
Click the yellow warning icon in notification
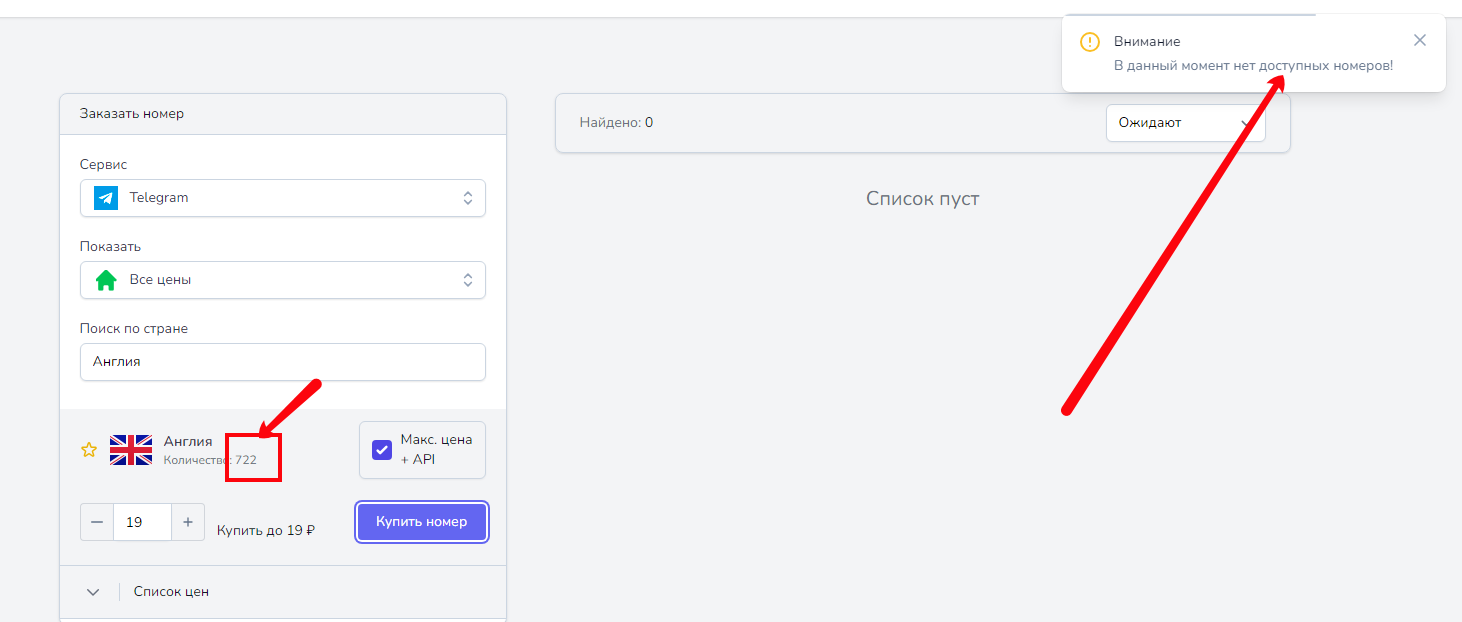click(1090, 42)
